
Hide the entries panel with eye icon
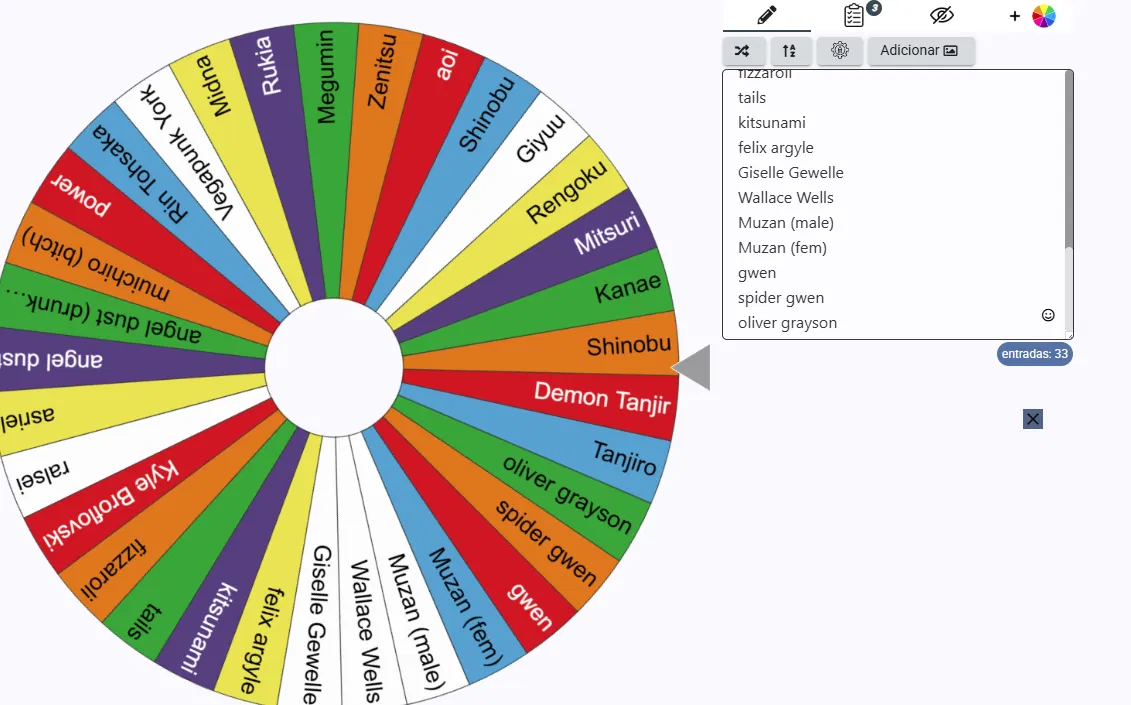coord(942,15)
